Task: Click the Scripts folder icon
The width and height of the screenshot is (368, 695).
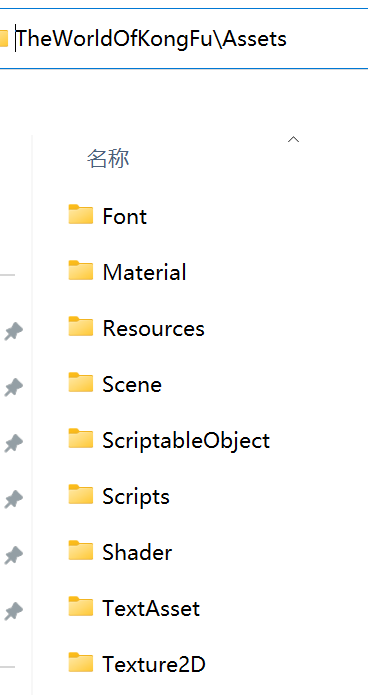Action: (81, 495)
